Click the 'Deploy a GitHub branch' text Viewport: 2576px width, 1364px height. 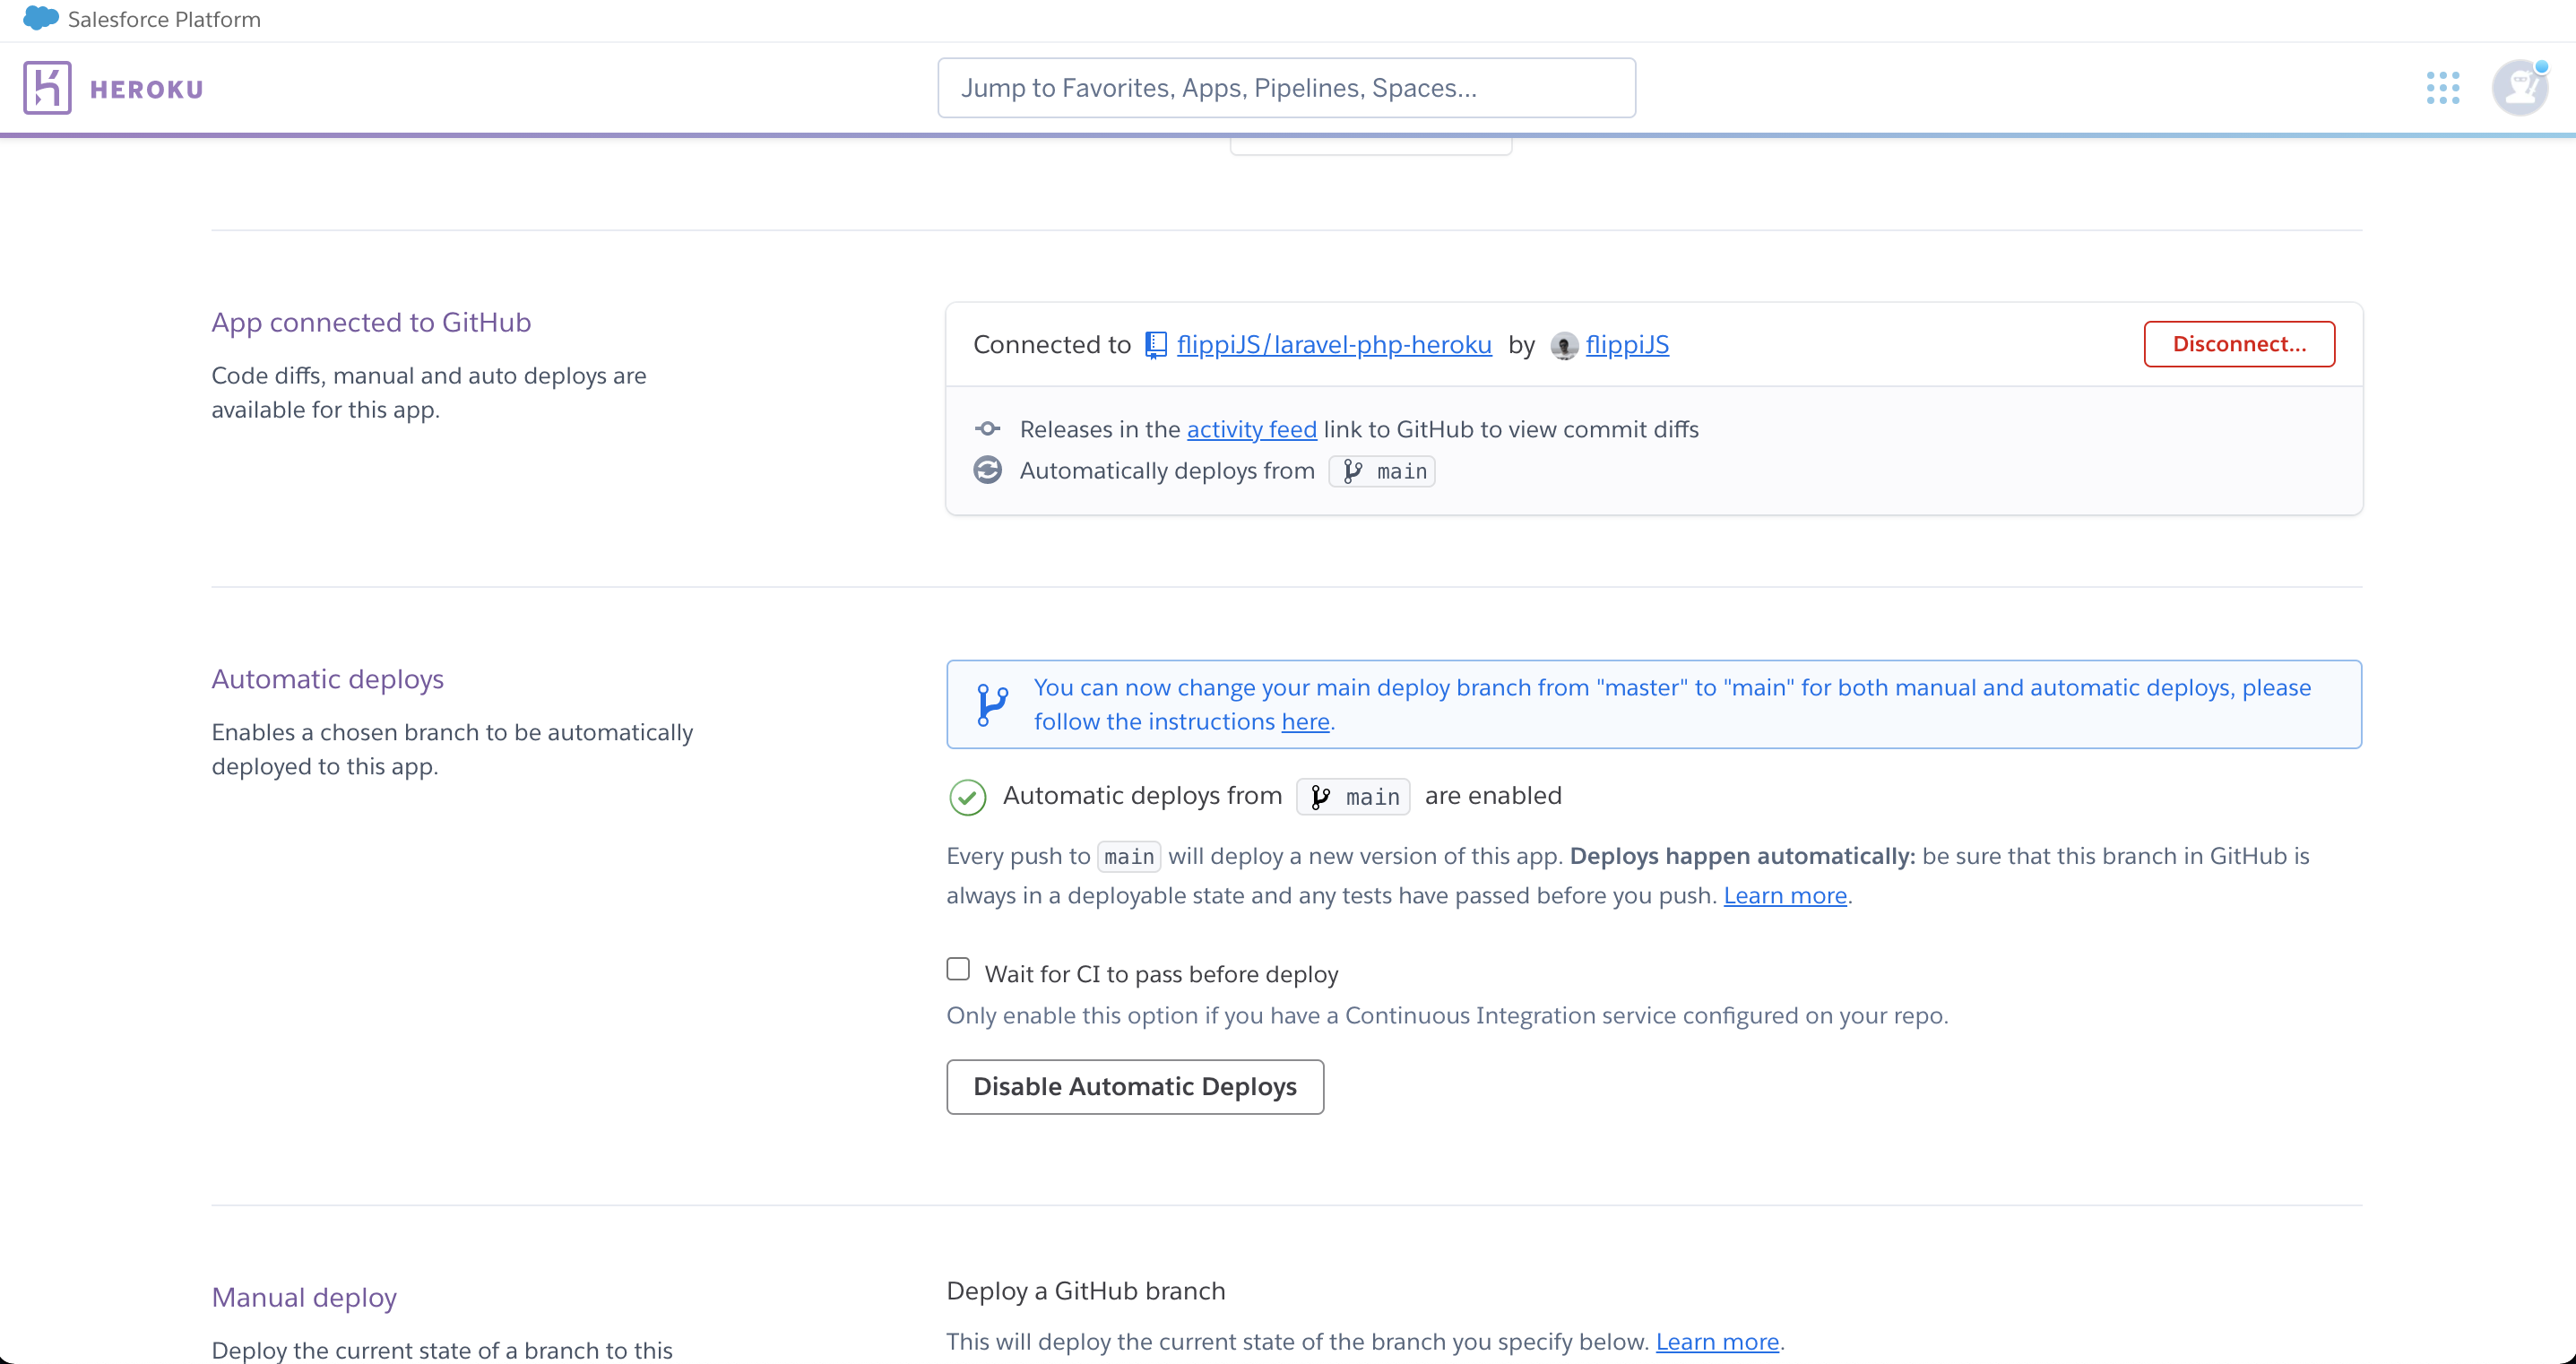pyautogui.click(x=1086, y=1291)
